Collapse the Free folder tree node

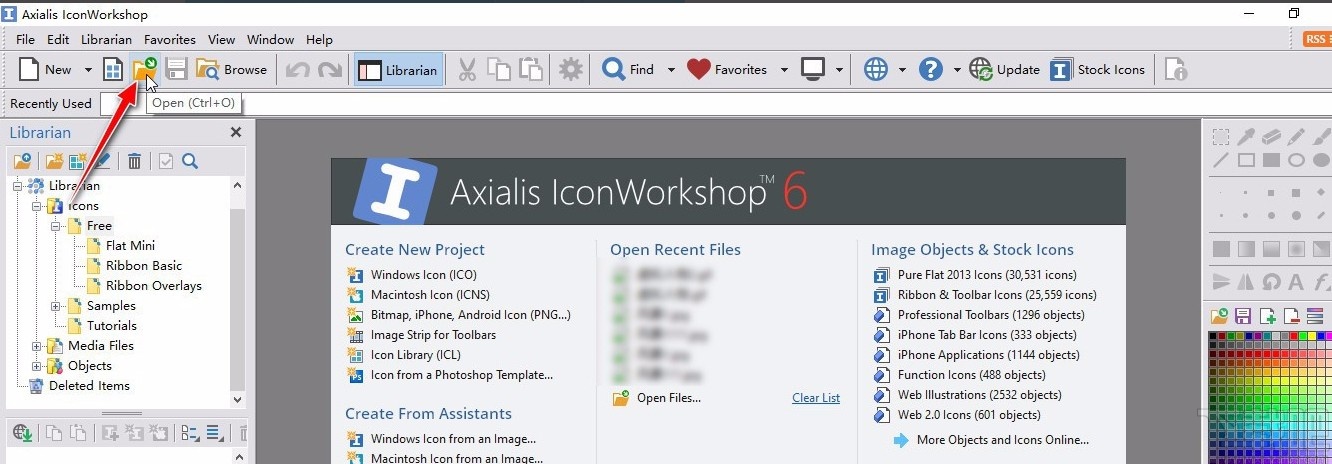coord(57,226)
